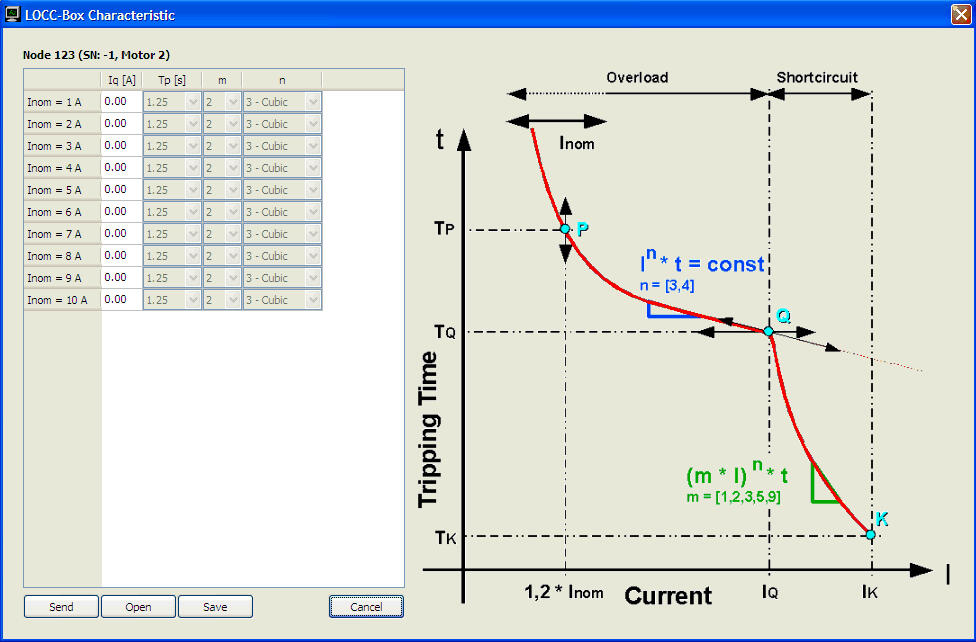Cancel the LOCC-Box Characteristic dialog
The image size is (976, 642).
[x=366, y=607]
